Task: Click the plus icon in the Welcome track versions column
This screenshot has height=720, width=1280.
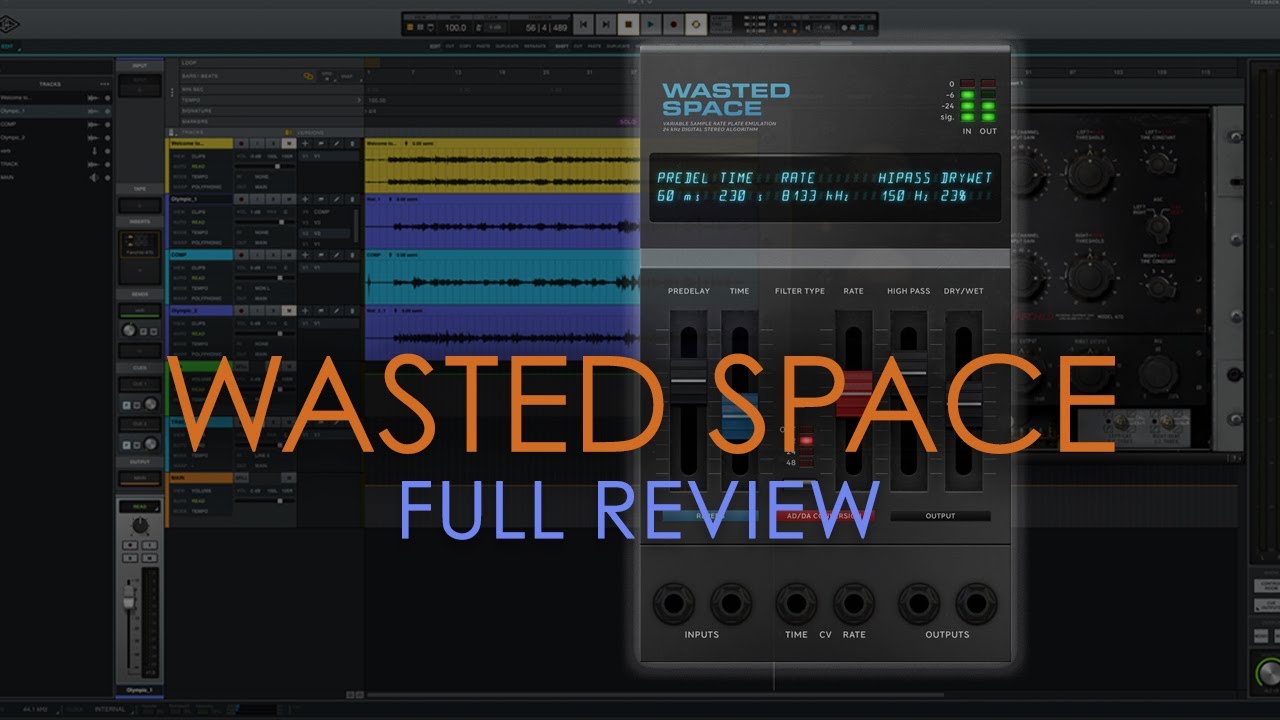Action: coord(305,144)
